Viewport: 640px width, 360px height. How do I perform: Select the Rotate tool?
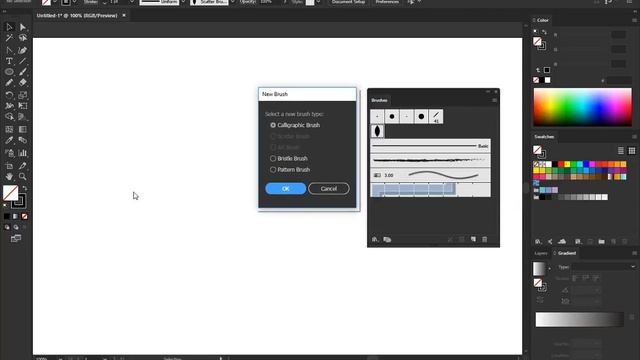9,95
